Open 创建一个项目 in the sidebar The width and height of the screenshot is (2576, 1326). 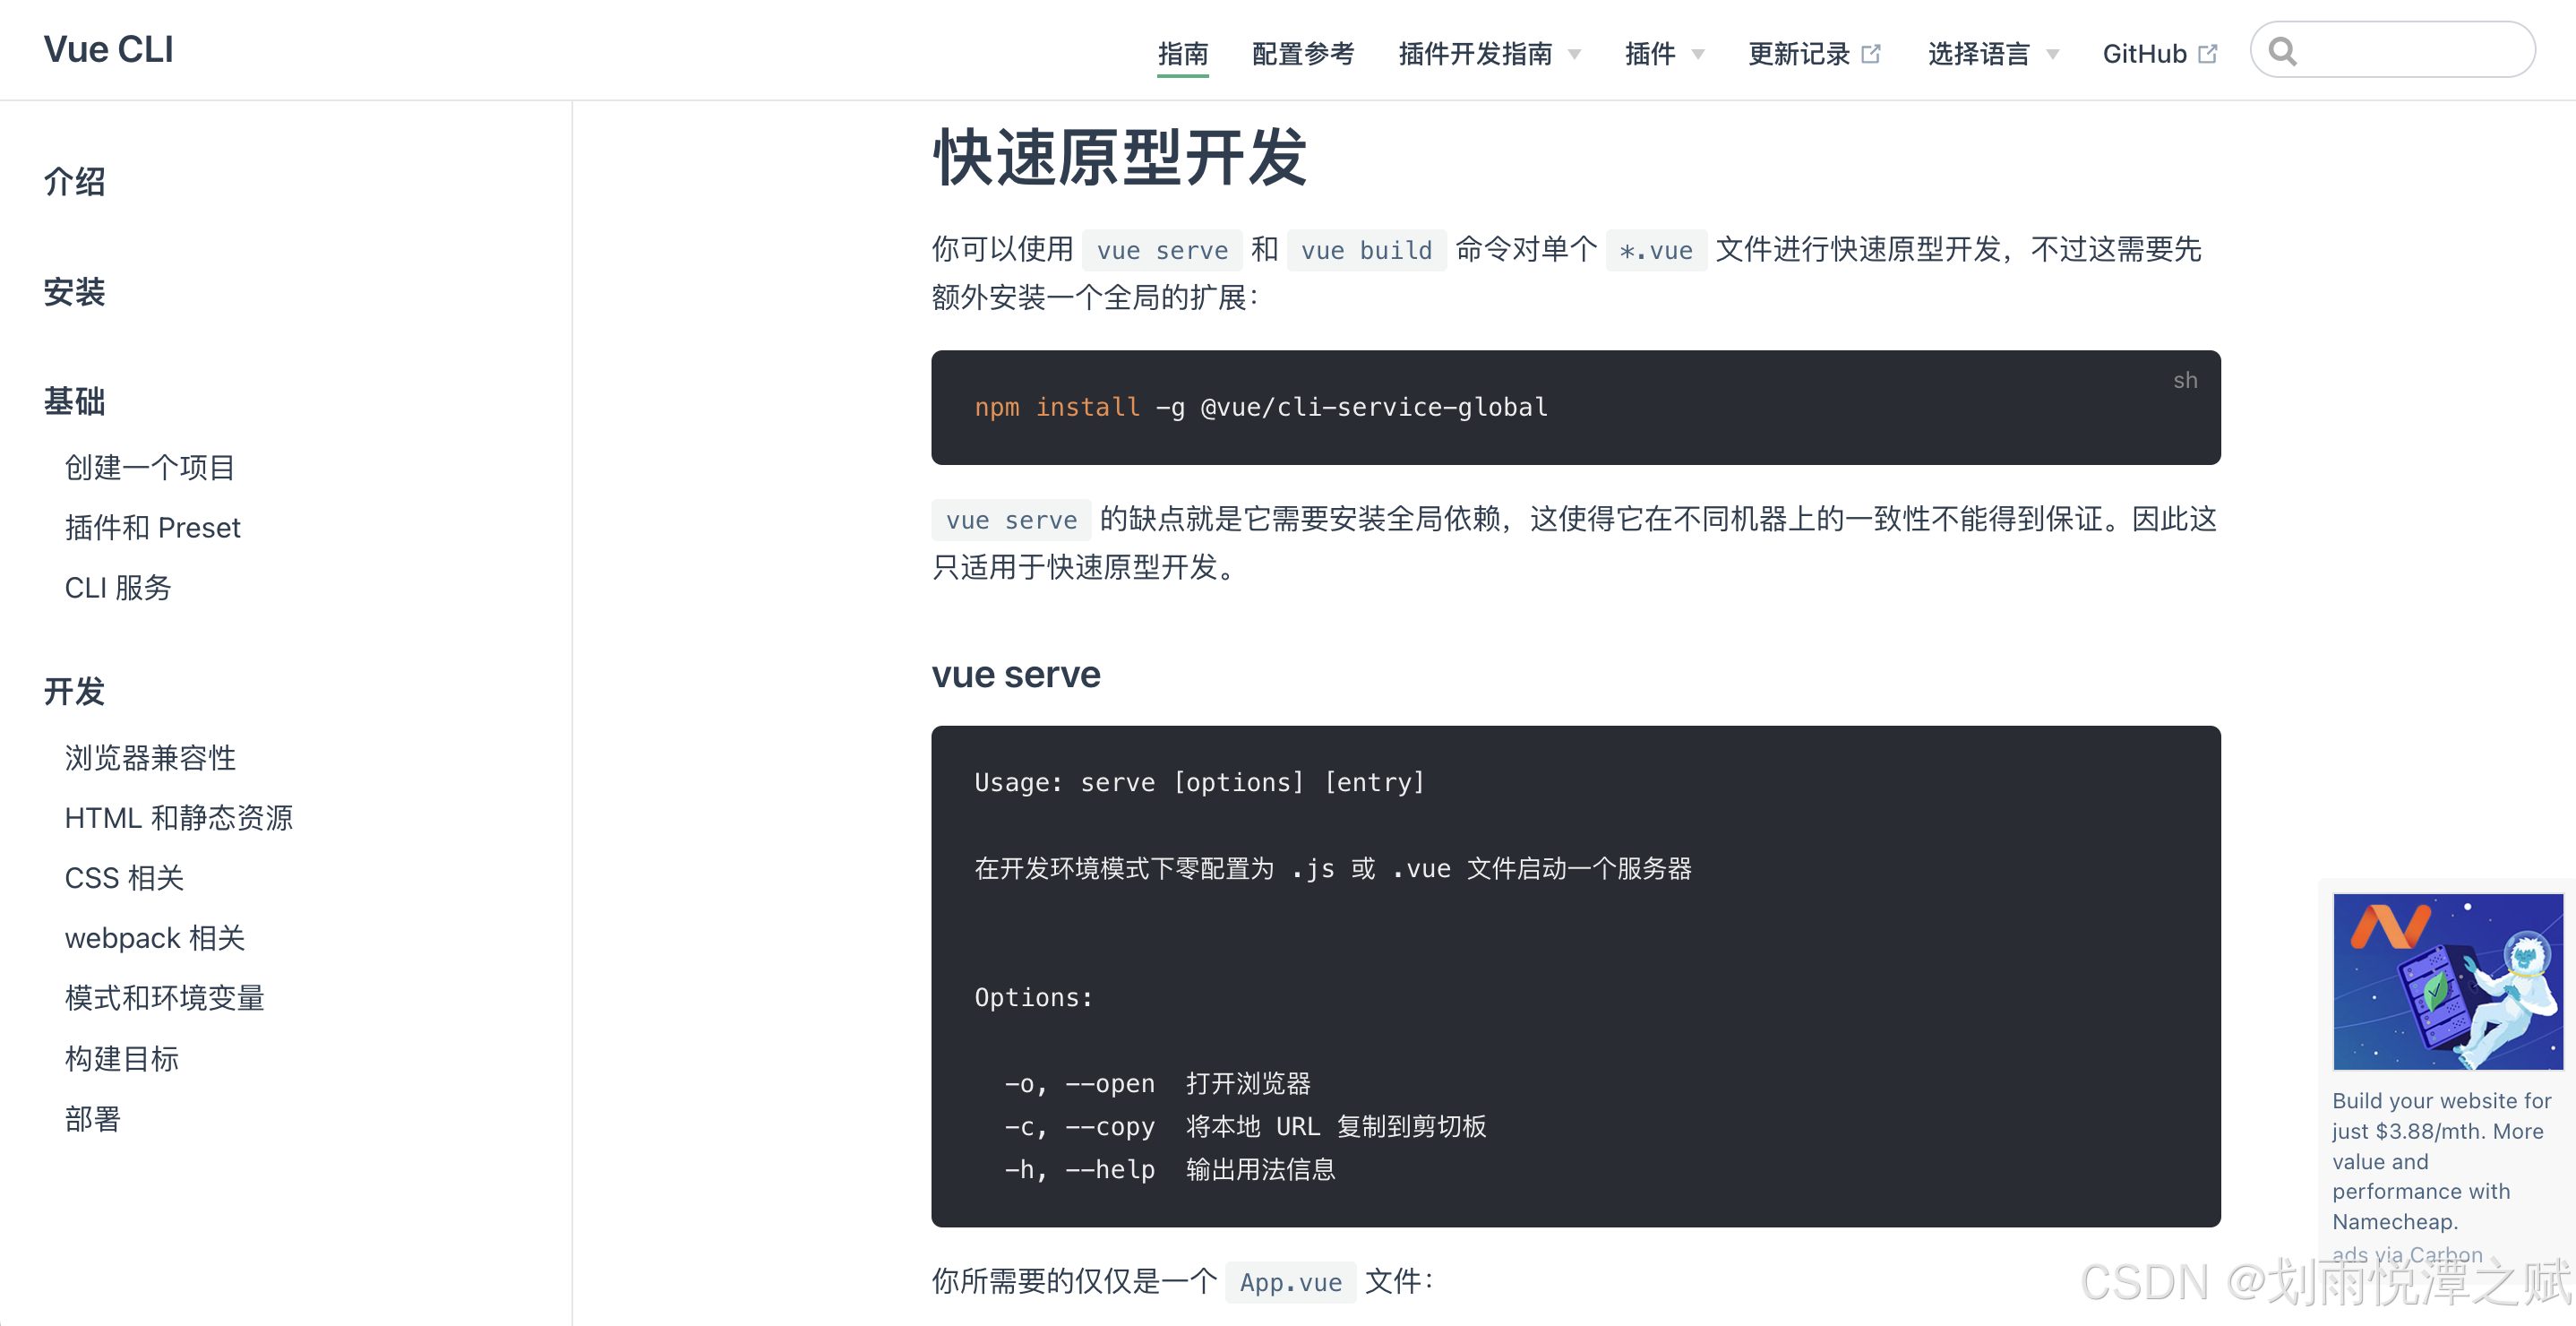[150, 467]
